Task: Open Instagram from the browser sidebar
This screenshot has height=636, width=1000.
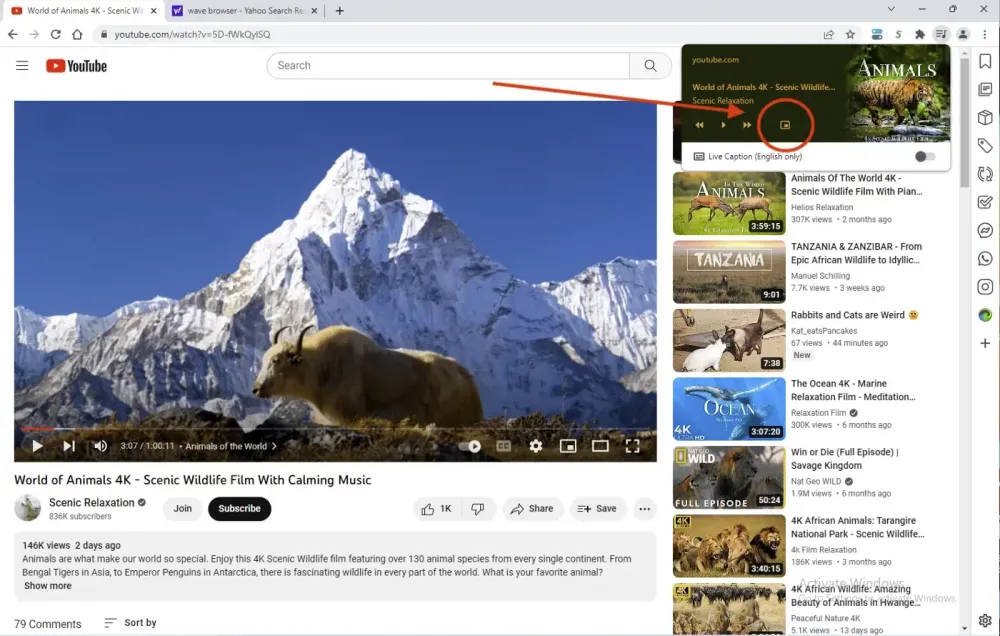Action: tap(985, 286)
